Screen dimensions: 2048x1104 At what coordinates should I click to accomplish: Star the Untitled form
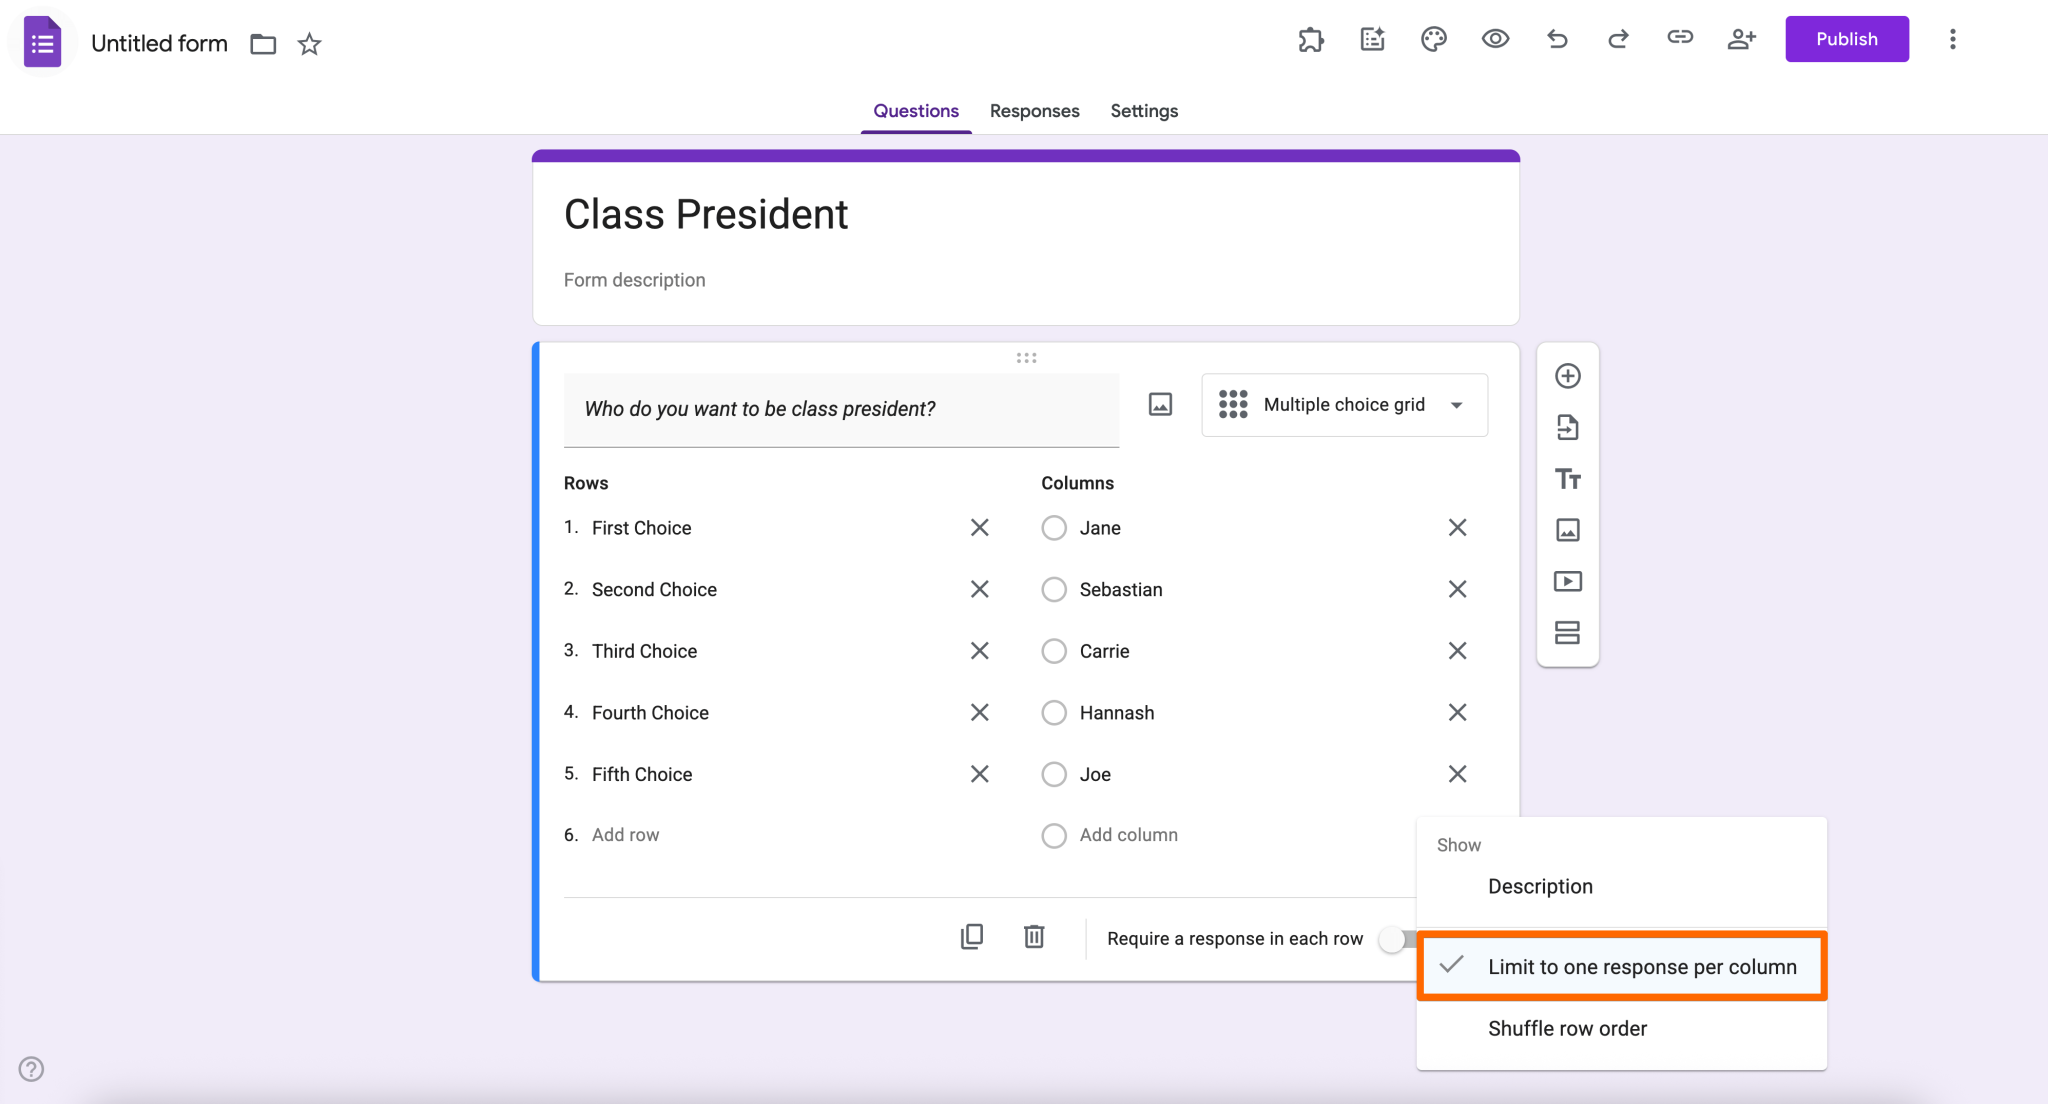point(309,44)
